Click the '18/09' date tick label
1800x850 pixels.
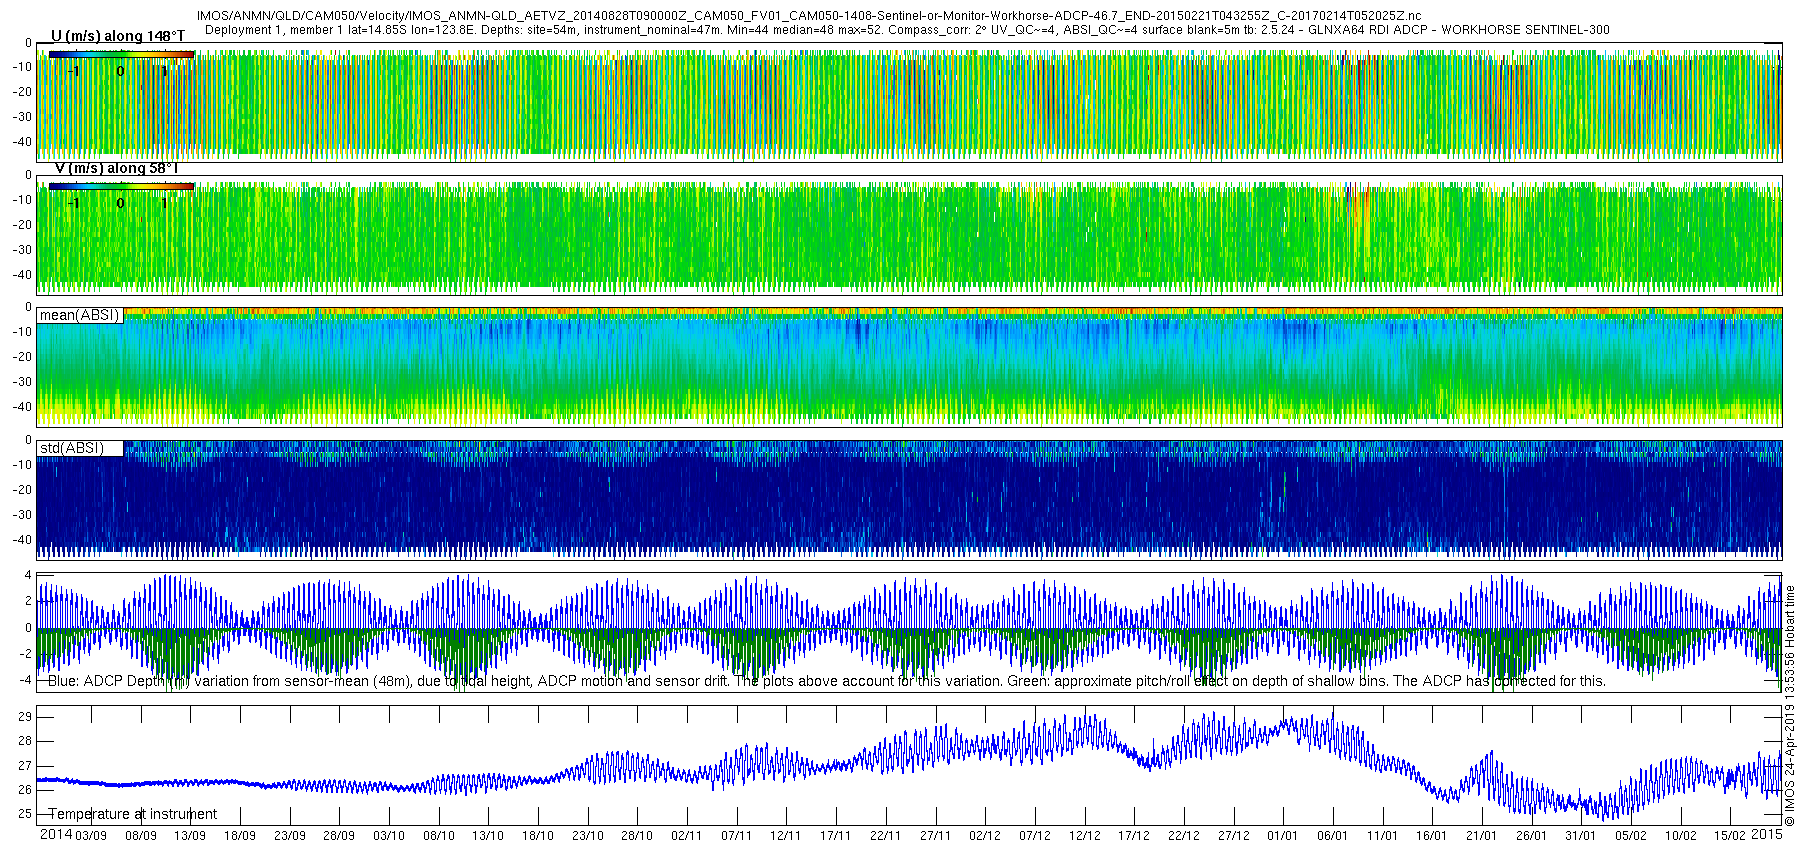point(240,836)
